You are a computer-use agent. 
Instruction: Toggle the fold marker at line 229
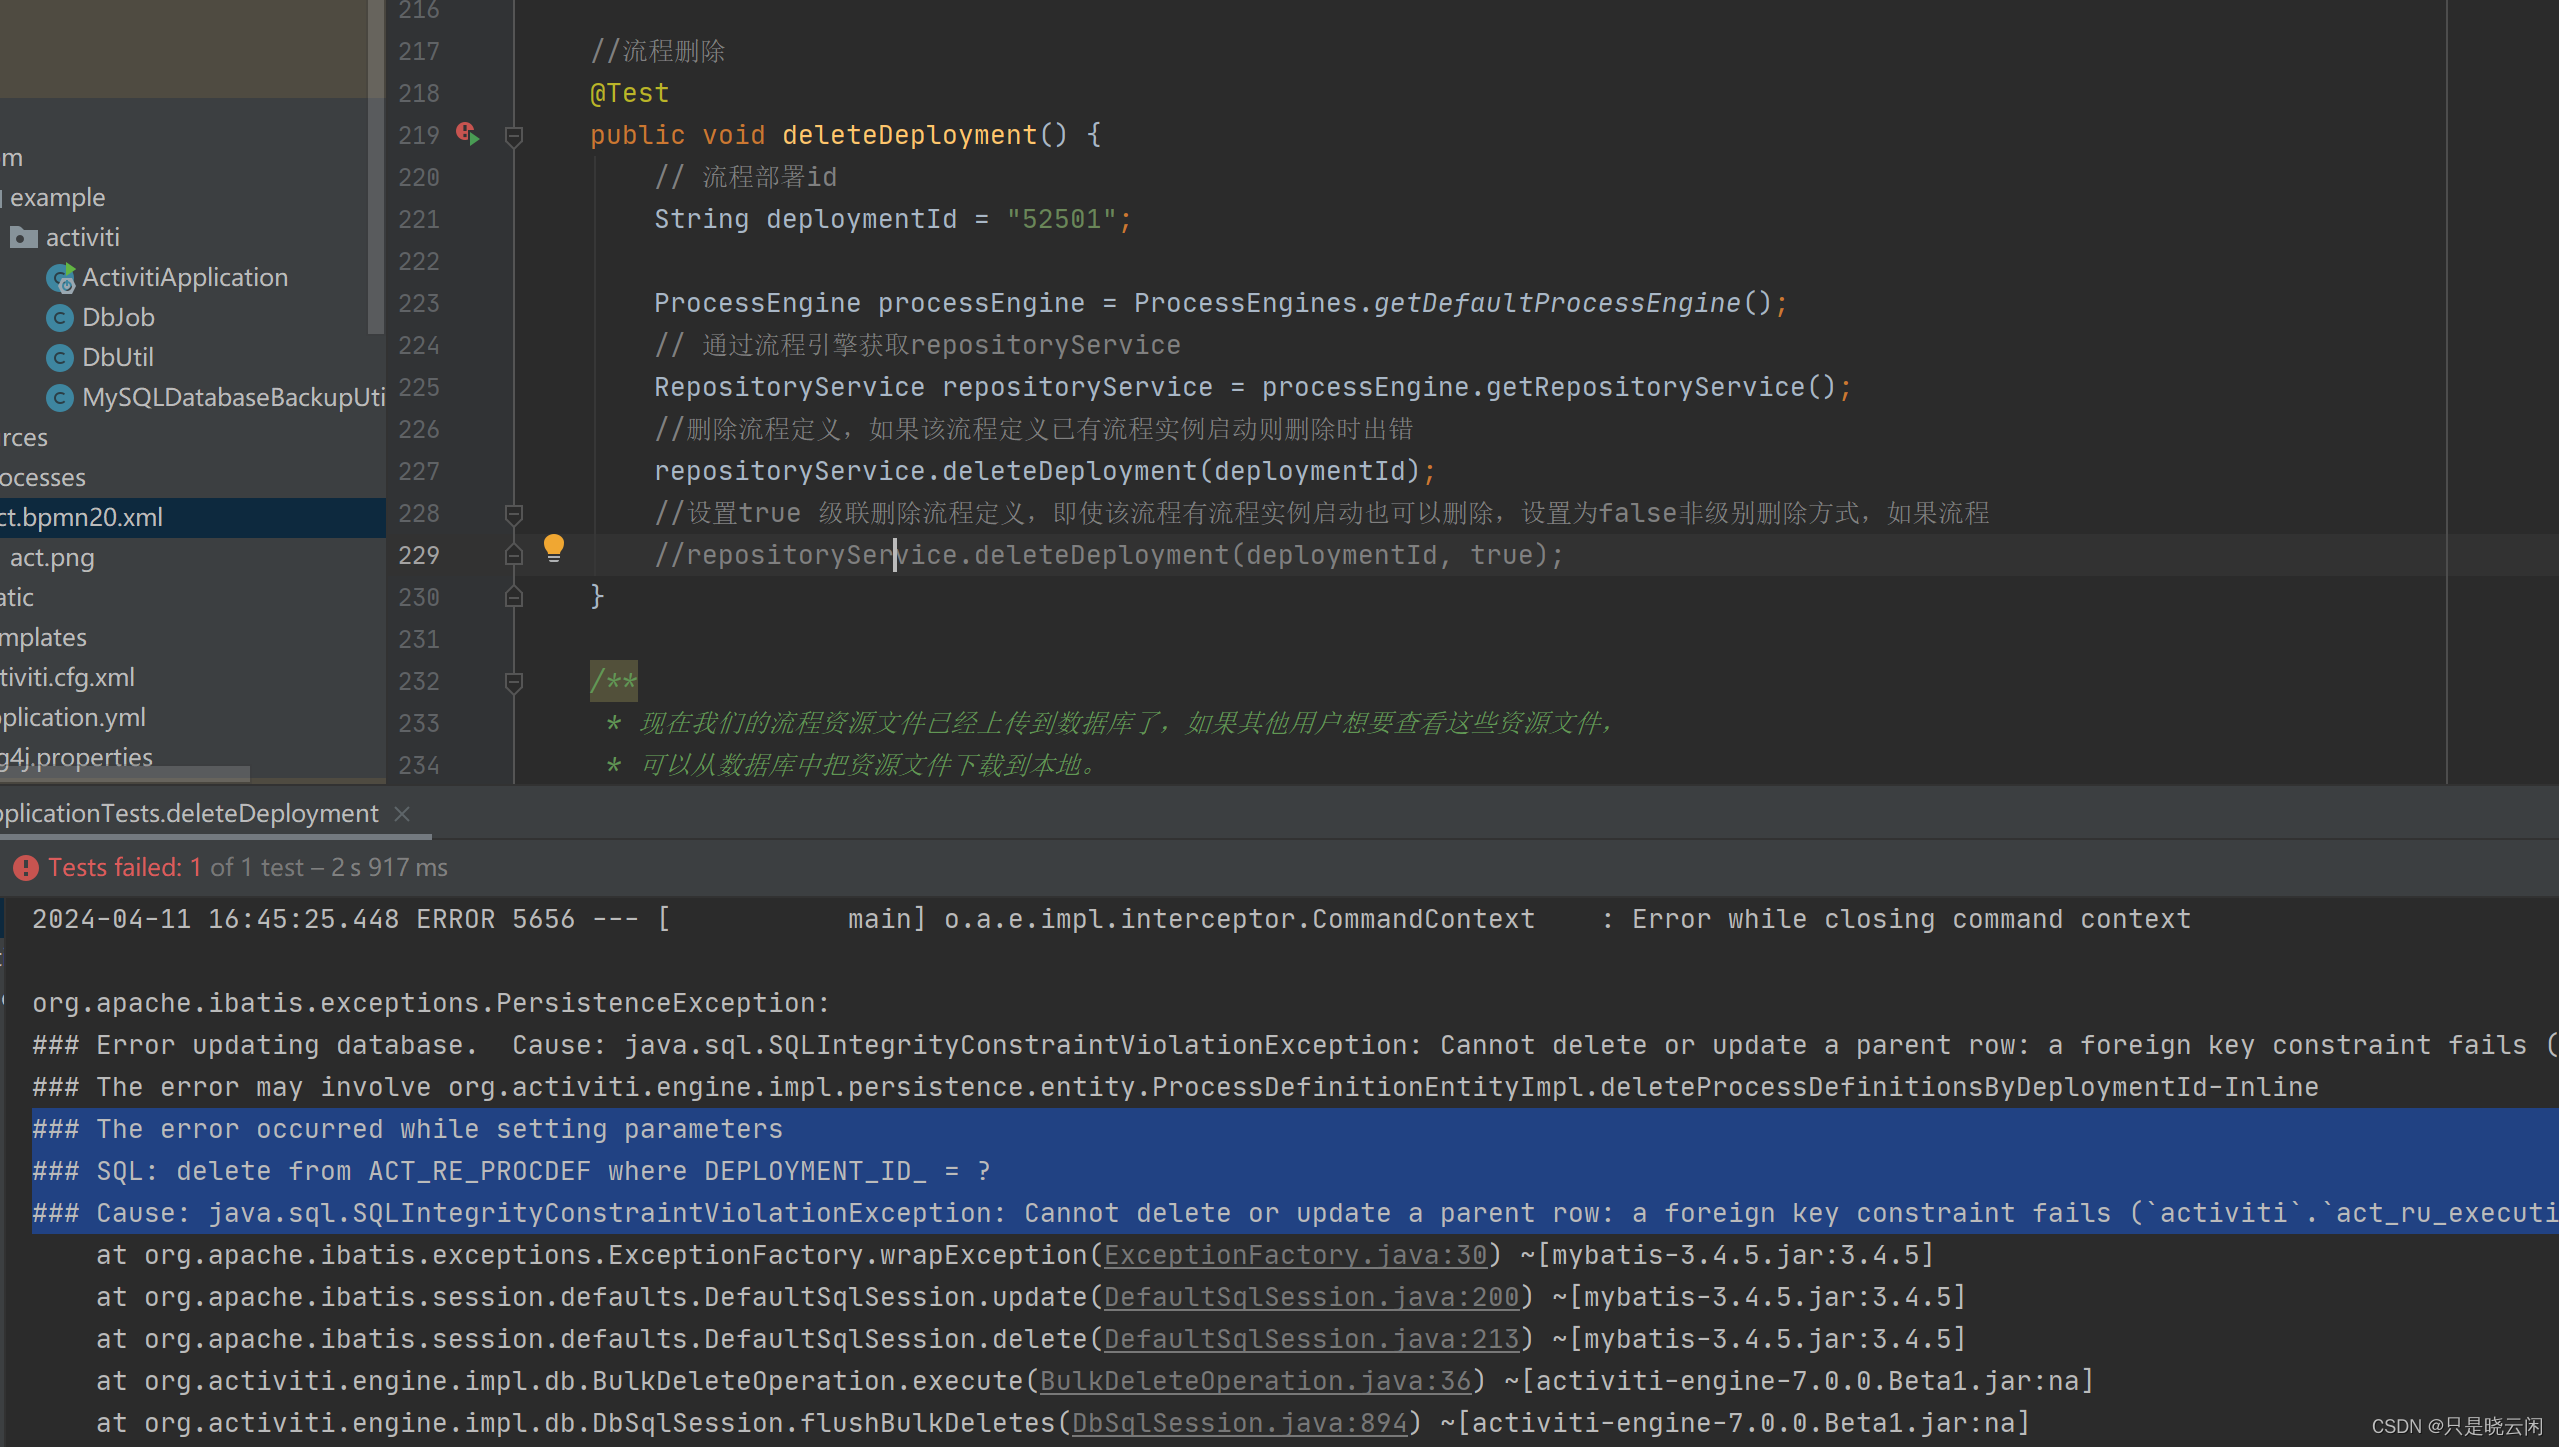click(514, 555)
